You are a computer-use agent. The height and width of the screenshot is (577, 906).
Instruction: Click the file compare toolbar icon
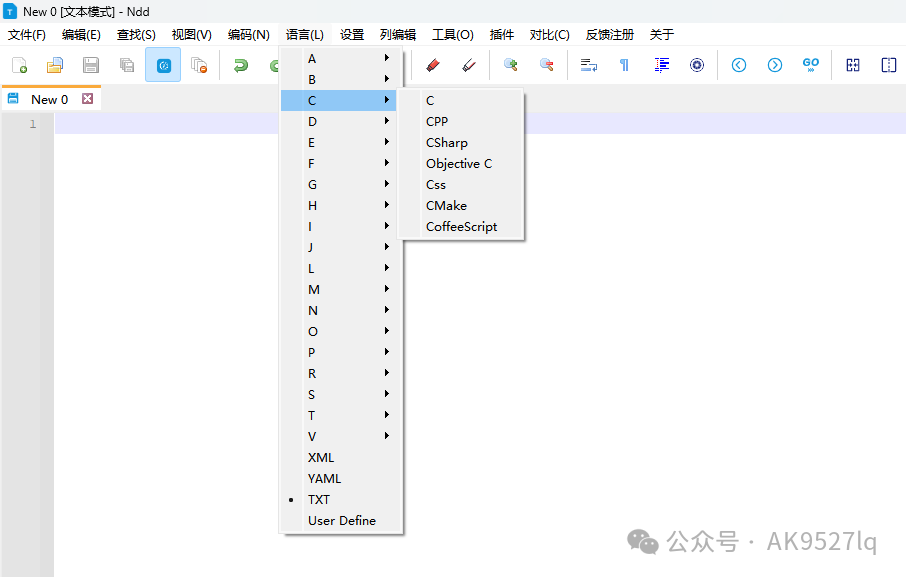click(853, 65)
